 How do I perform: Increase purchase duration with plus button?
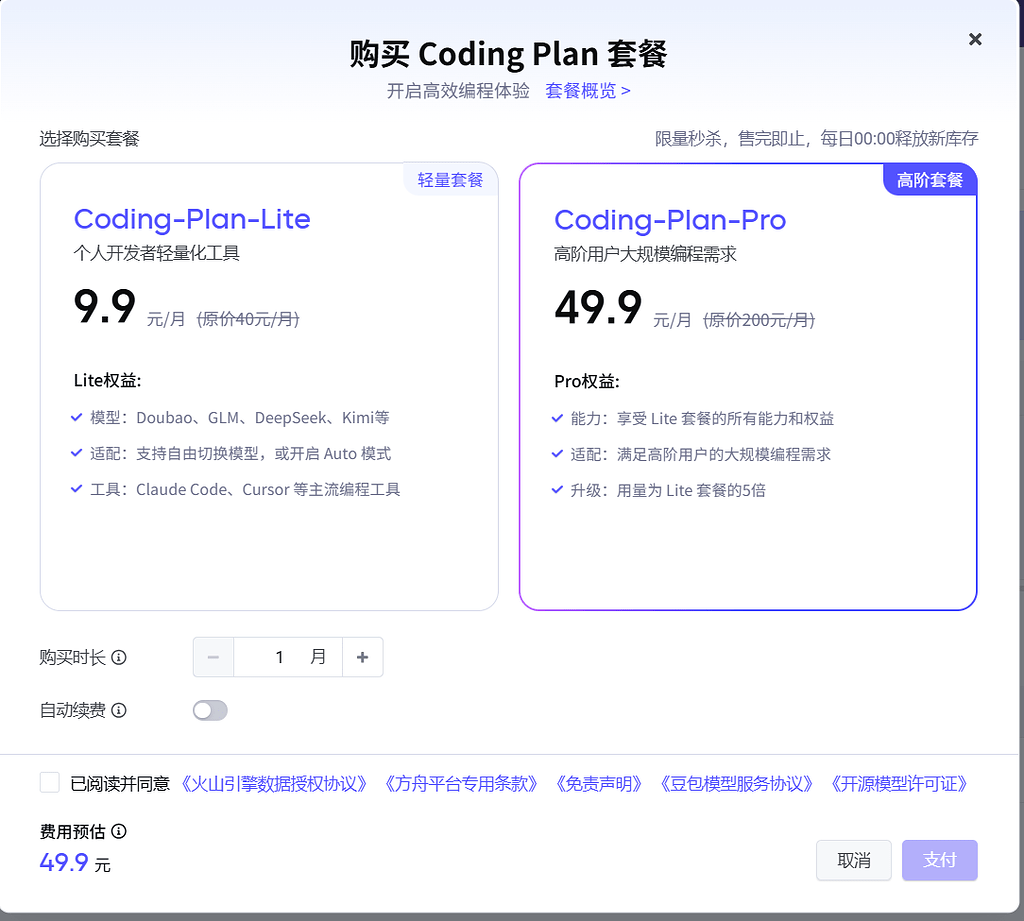coord(362,657)
